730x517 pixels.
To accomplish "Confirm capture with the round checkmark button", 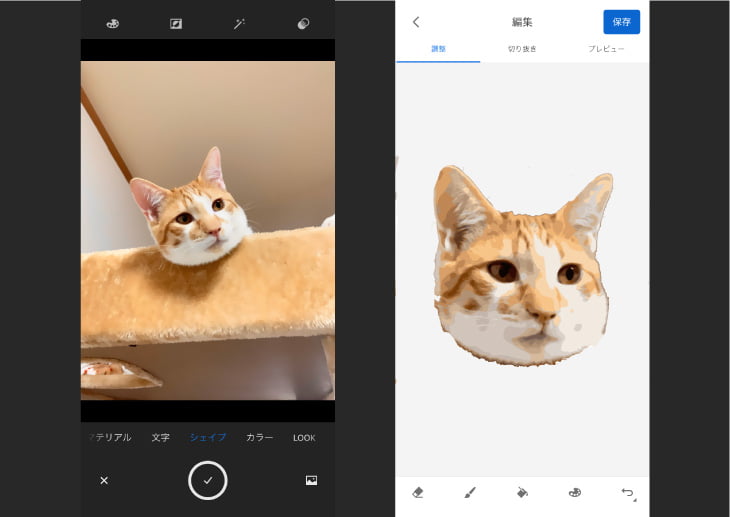I will click(208, 481).
